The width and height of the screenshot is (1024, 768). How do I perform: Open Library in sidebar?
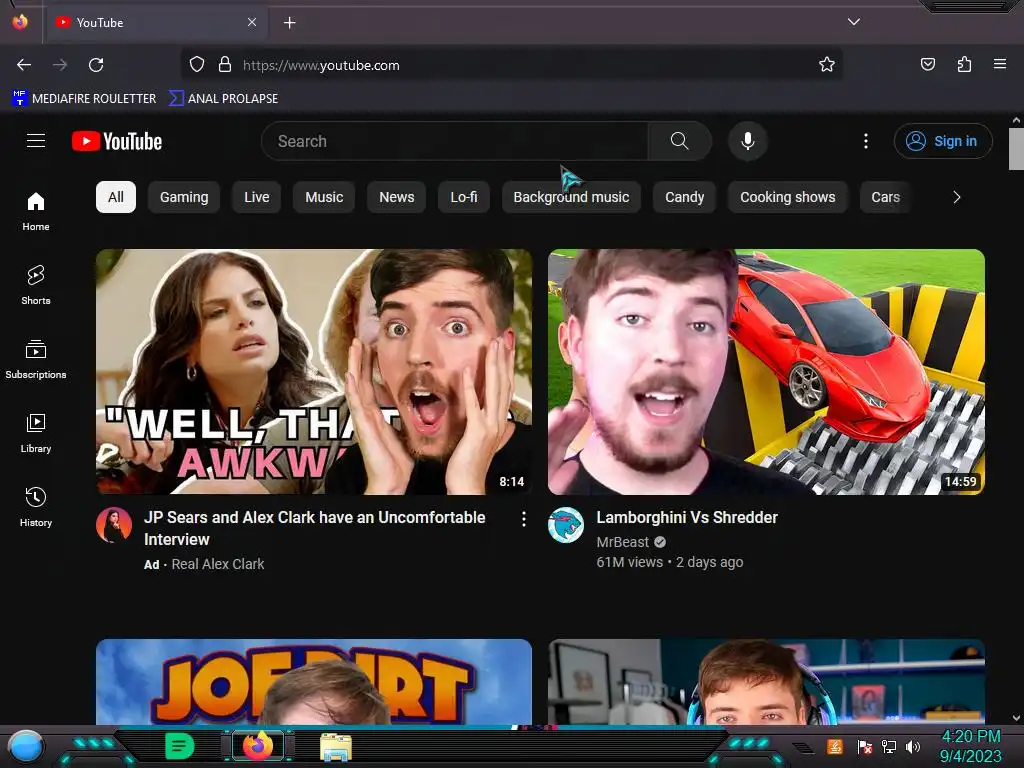(x=36, y=433)
